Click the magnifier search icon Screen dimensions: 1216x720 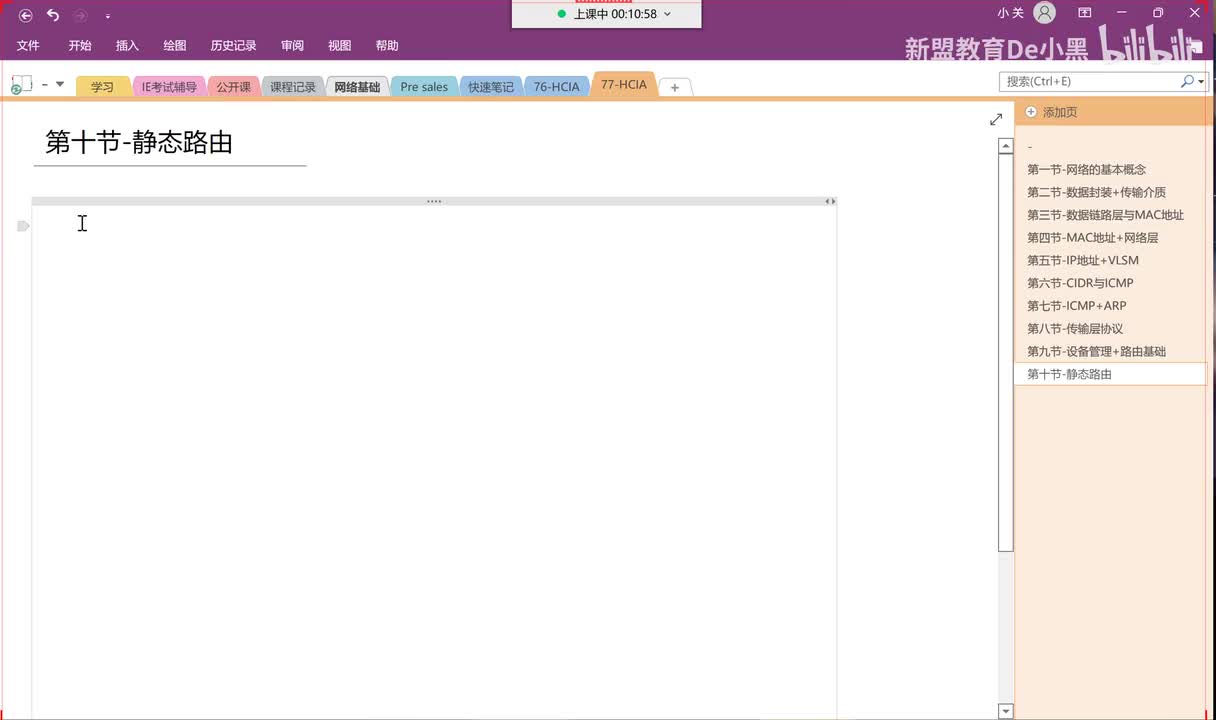tap(1187, 81)
